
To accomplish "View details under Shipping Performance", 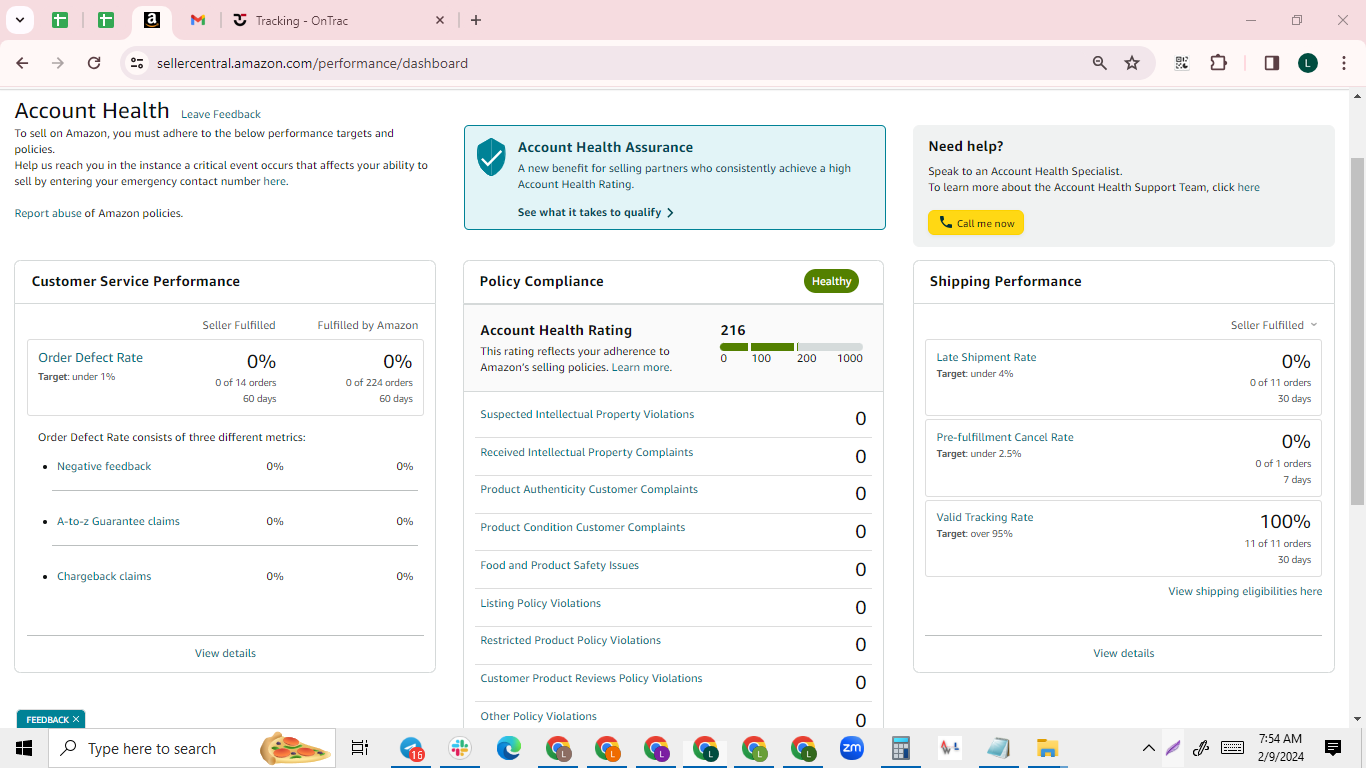I will (1124, 653).
